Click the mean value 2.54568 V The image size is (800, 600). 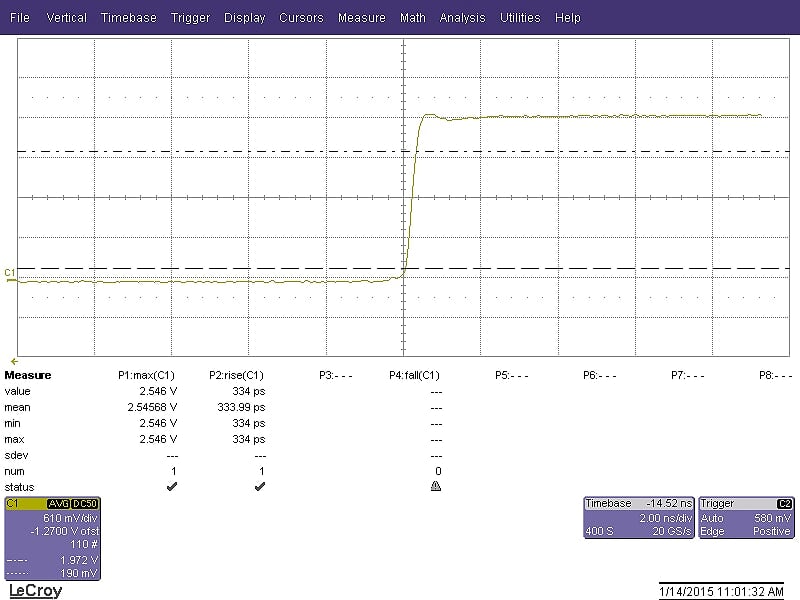pos(152,407)
